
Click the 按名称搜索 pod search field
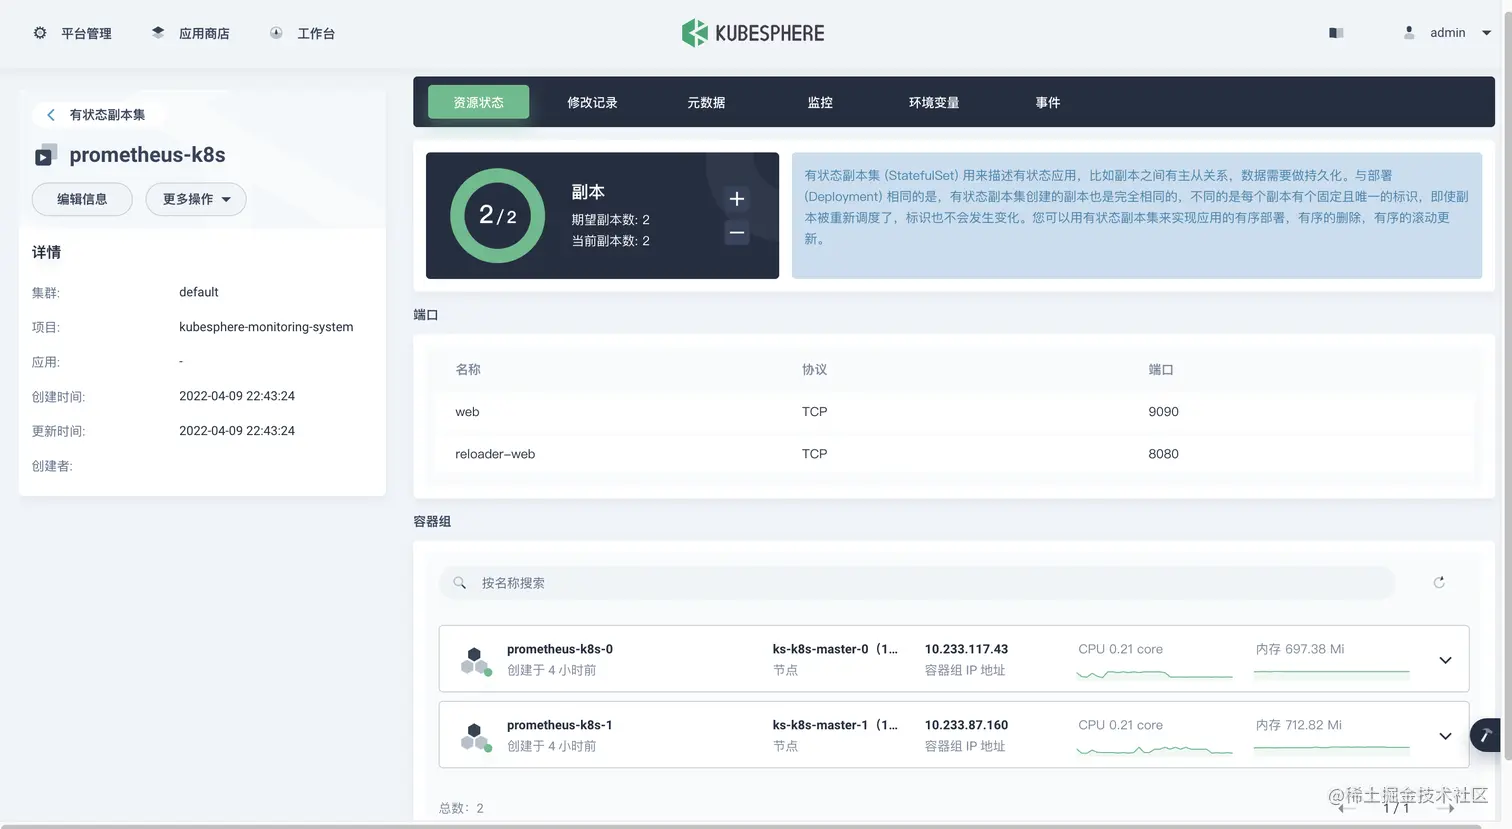coord(916,583)
